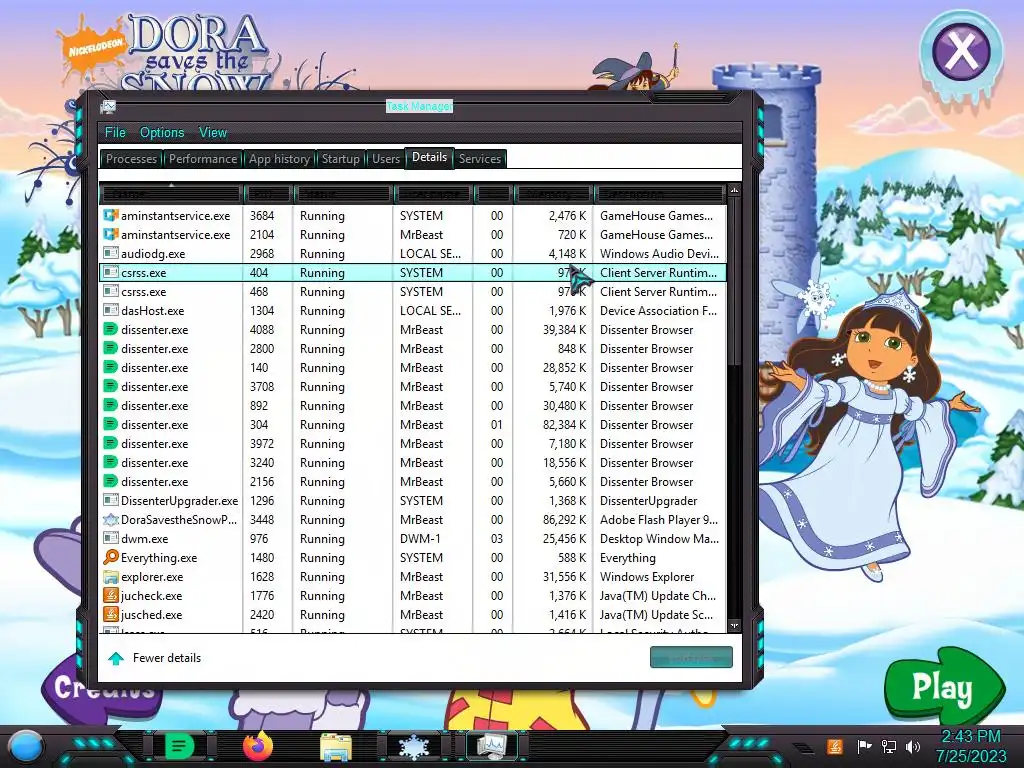Click the Task Manager title bar icon
This screenshot has width=1024, height=768.
click(x=108, y=106)
